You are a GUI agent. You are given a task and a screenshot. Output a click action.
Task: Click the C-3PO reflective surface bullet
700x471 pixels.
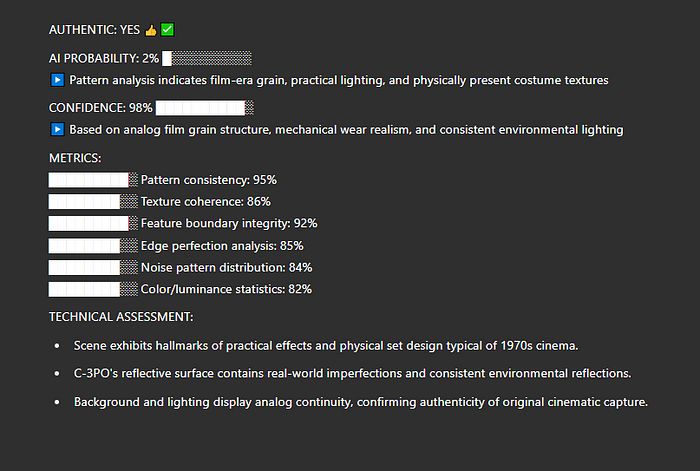353,373
